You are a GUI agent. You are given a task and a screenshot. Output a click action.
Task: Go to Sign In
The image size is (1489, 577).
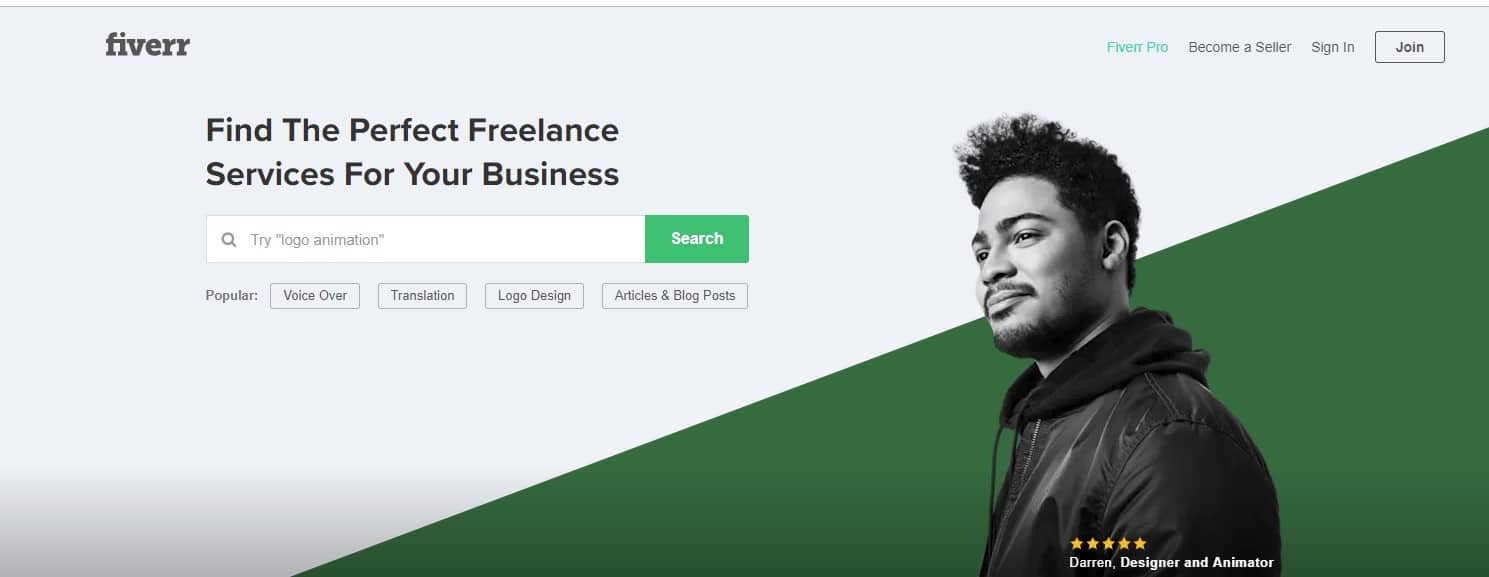pyautogui.click(x=1332, y=47)
